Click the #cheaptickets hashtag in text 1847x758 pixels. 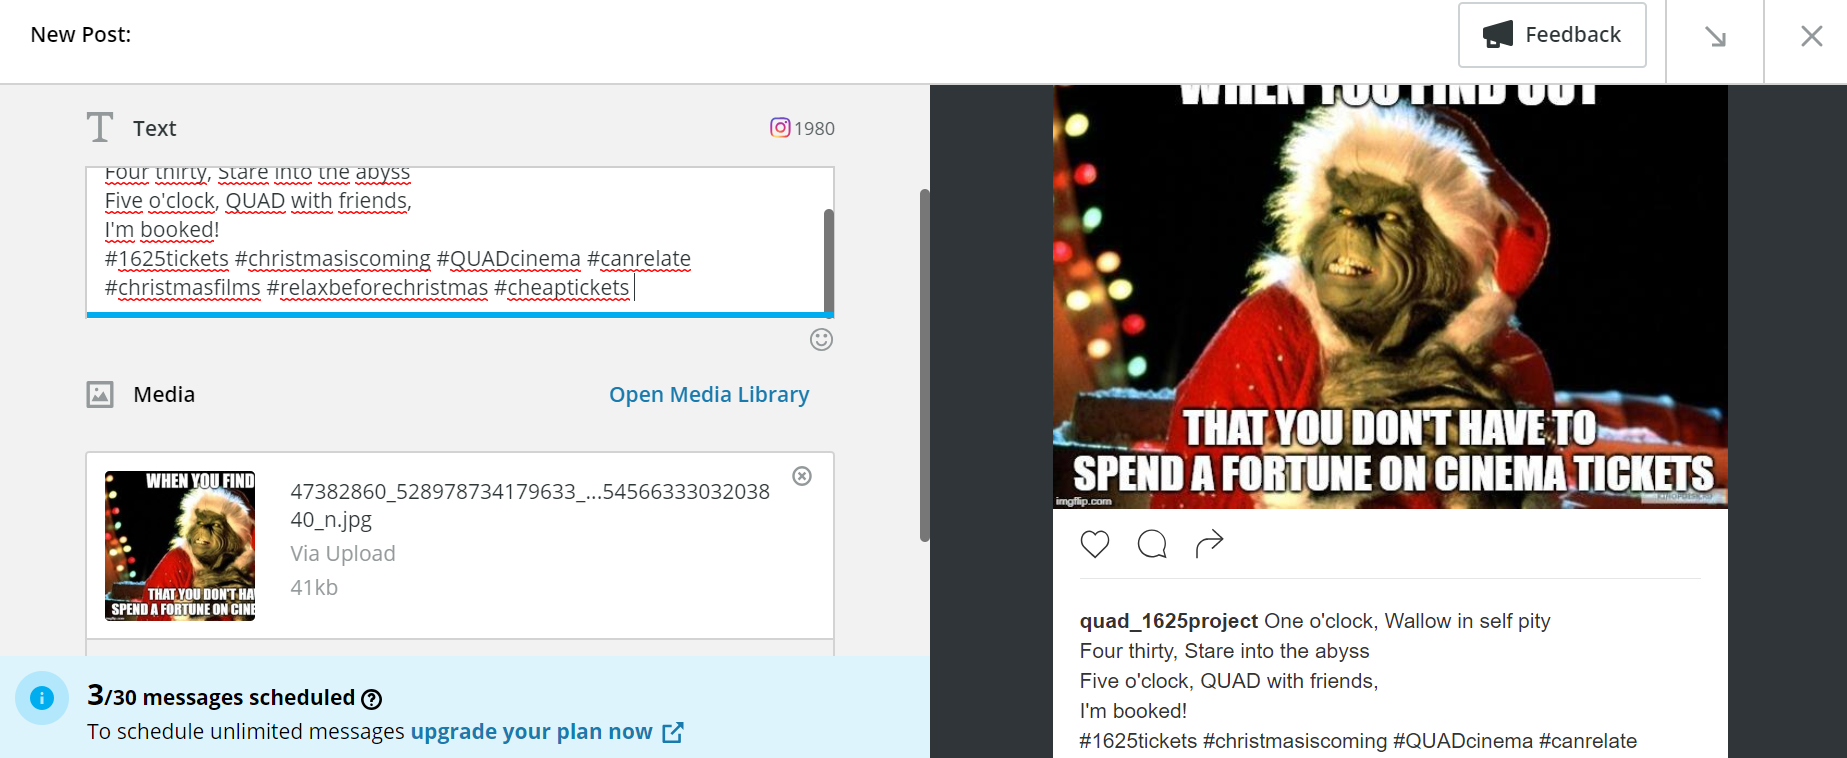562,288
